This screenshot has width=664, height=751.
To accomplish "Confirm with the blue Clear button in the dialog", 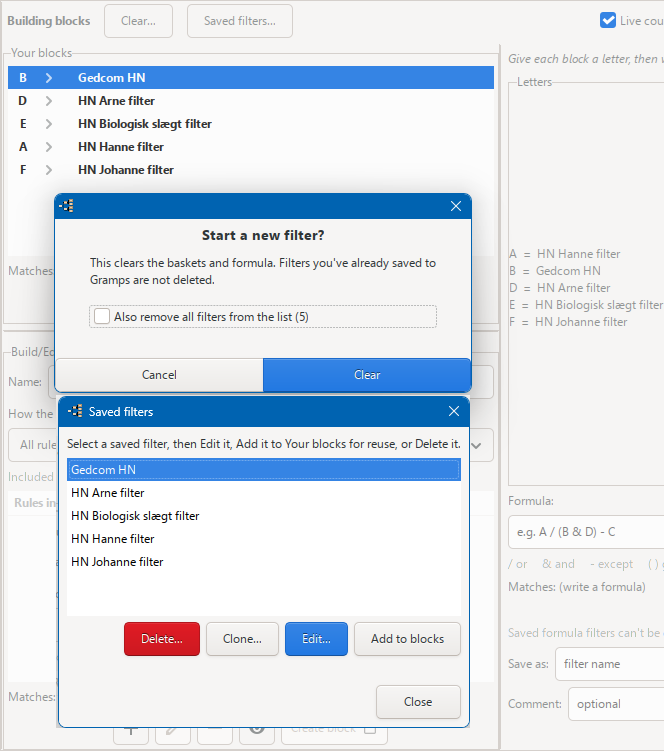I will click(x=367, y=375).
